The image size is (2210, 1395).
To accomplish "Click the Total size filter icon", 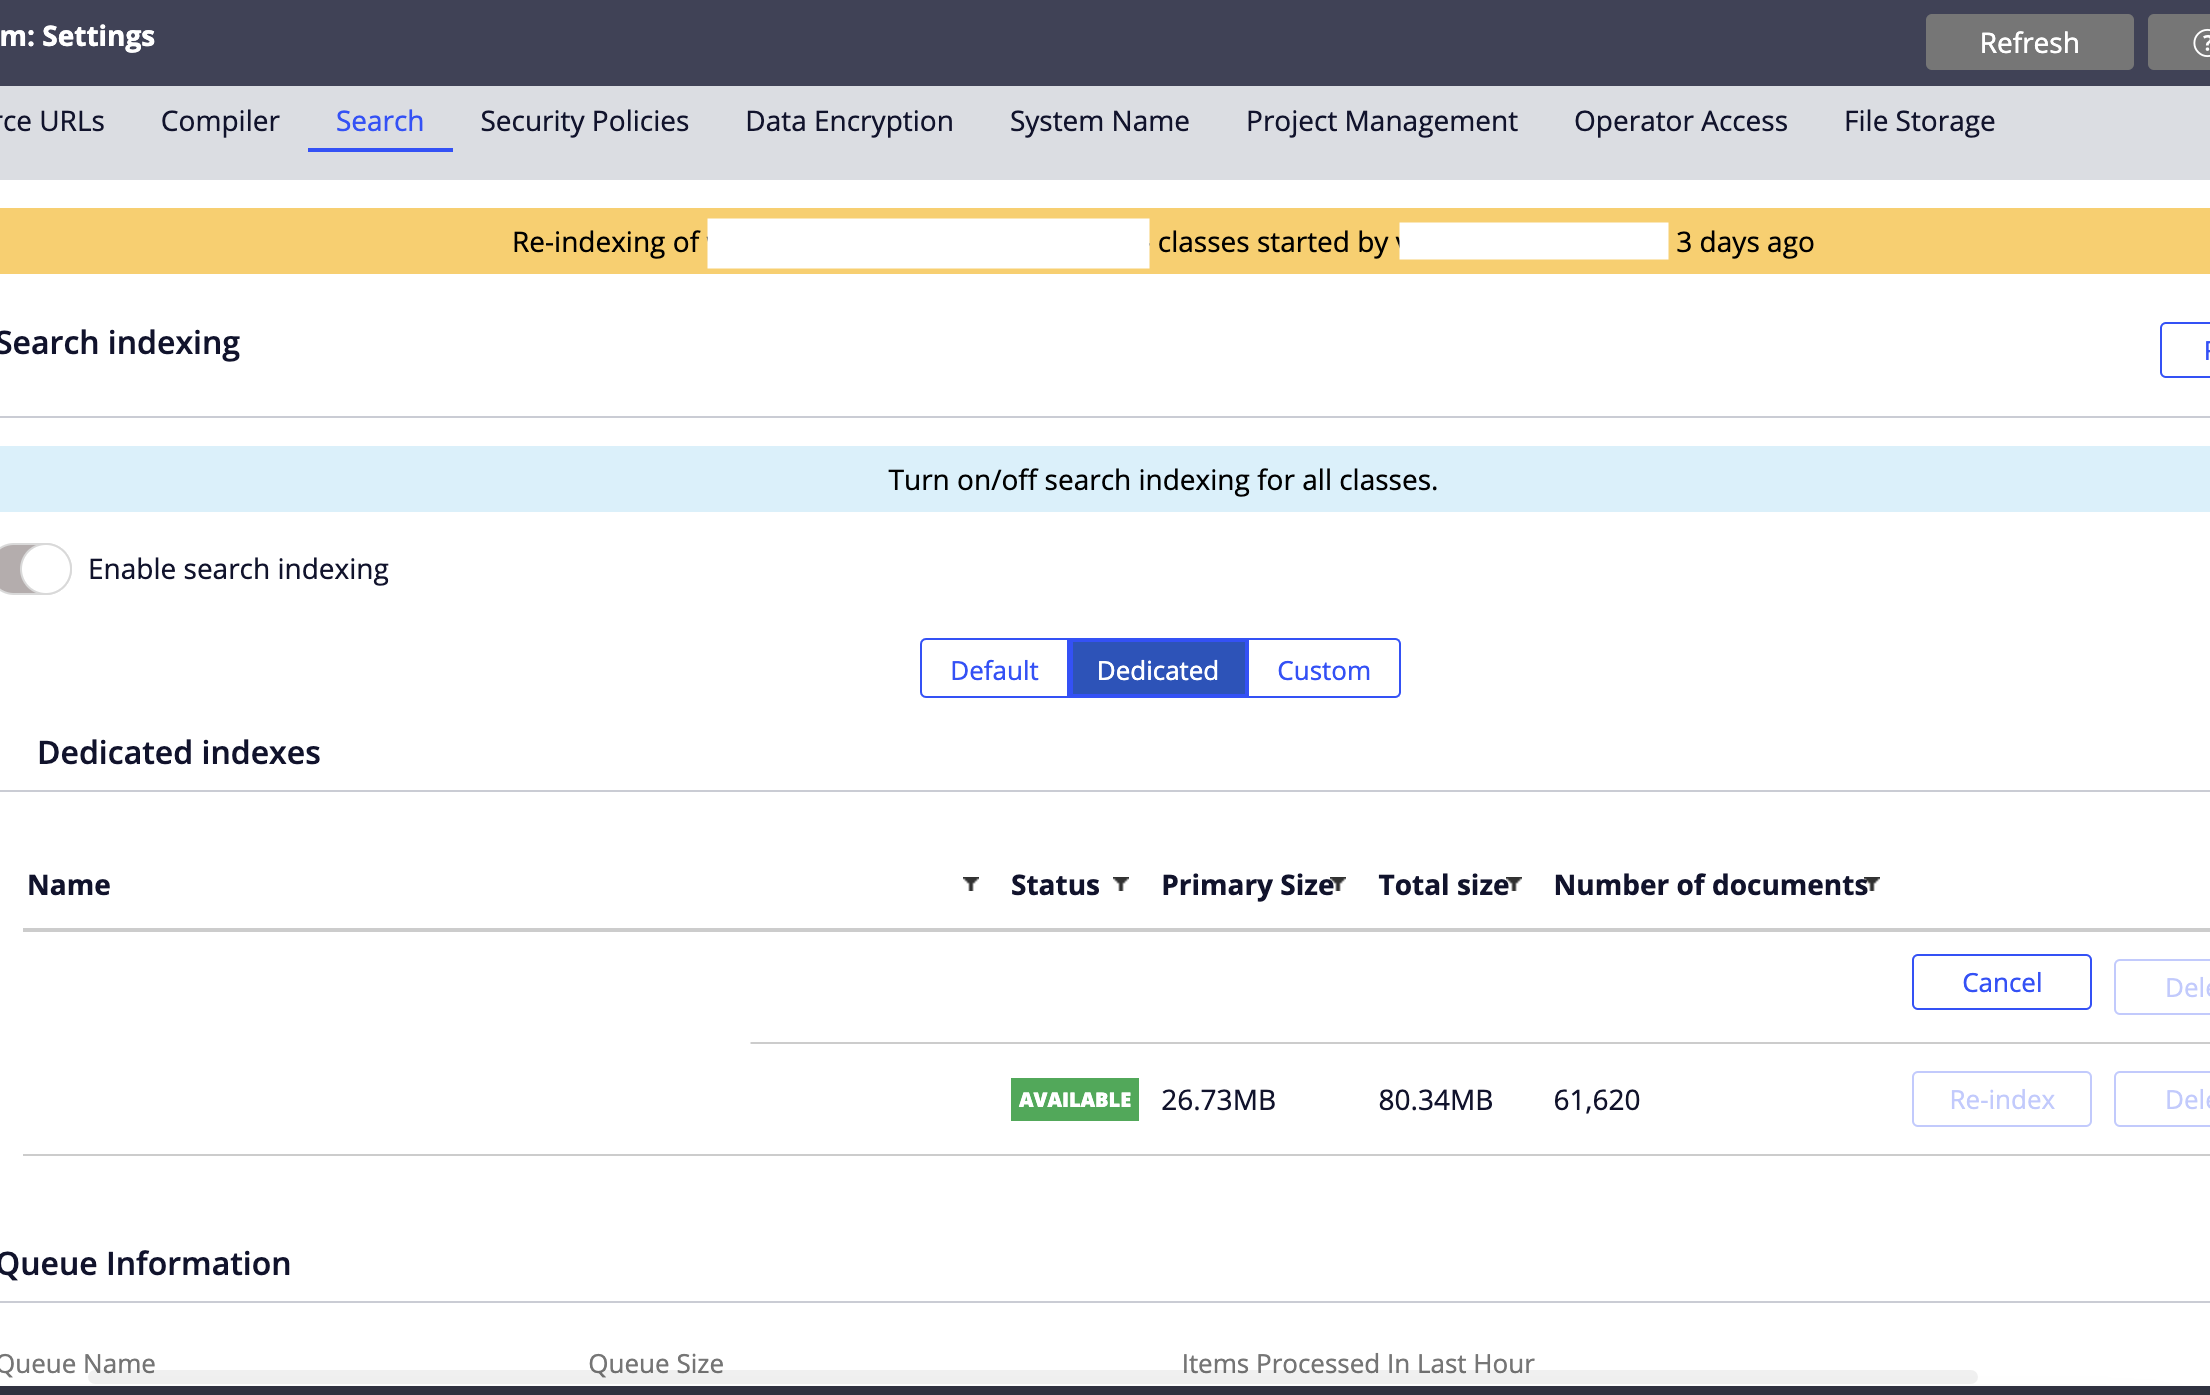I will tap(1514, 884).
